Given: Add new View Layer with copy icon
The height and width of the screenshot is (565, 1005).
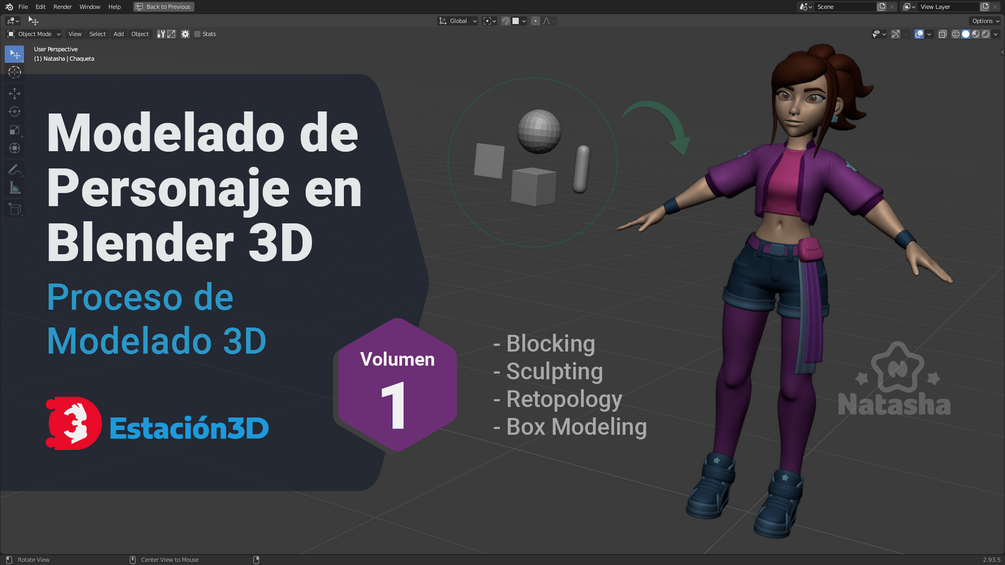Looking at the screenshot, I should point(984,6).
